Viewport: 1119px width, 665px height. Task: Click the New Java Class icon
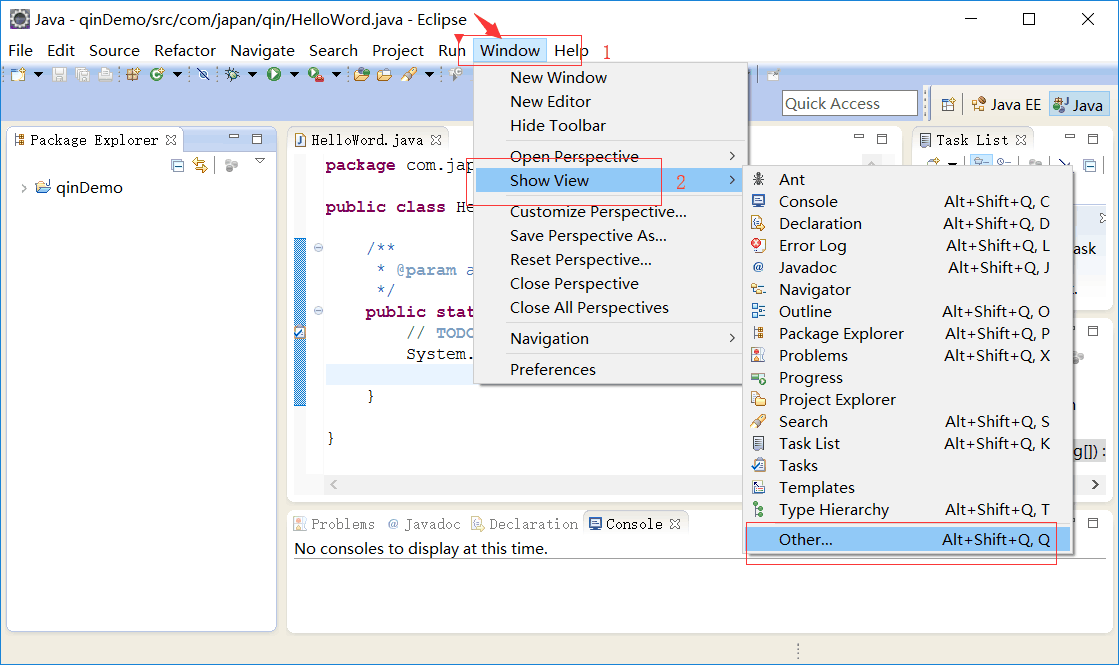(157, 74)
